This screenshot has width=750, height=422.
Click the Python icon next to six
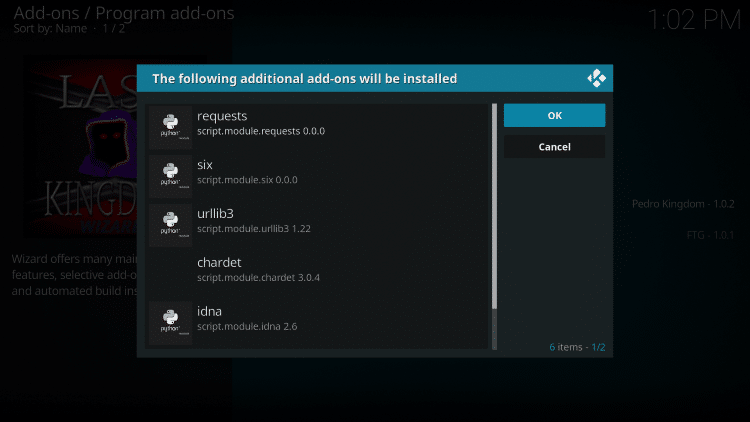[x=170, y=174]
